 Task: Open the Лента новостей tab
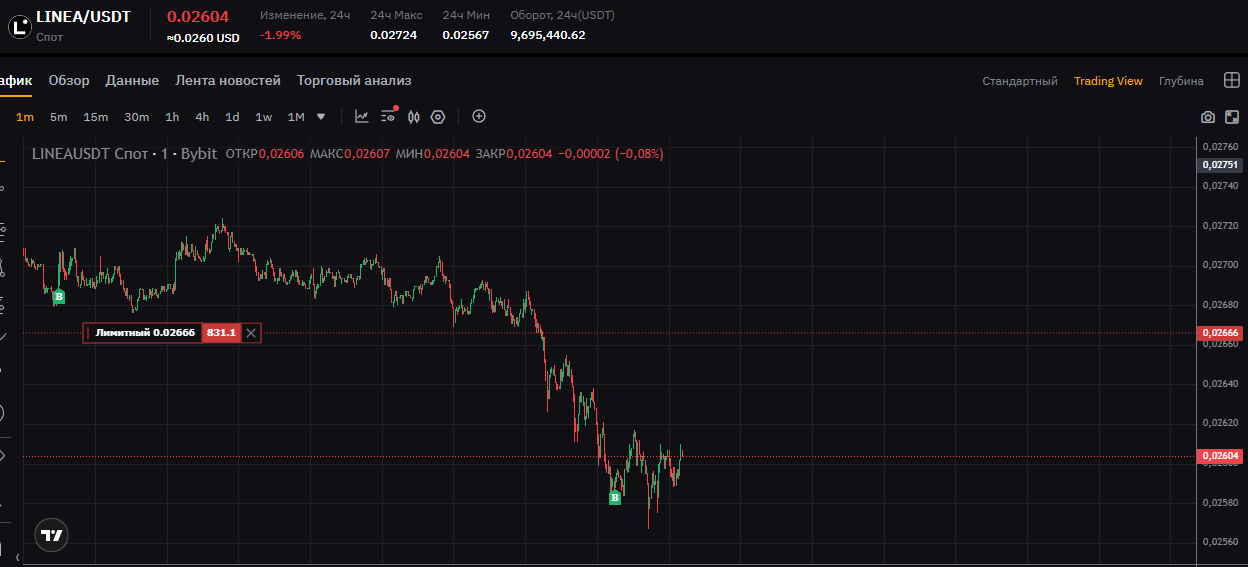[228, 80]
